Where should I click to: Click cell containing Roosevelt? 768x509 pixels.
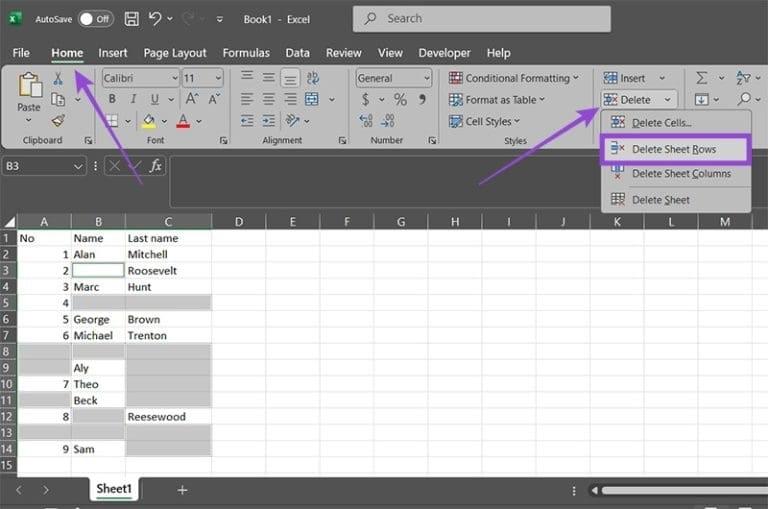click(168, 270)
